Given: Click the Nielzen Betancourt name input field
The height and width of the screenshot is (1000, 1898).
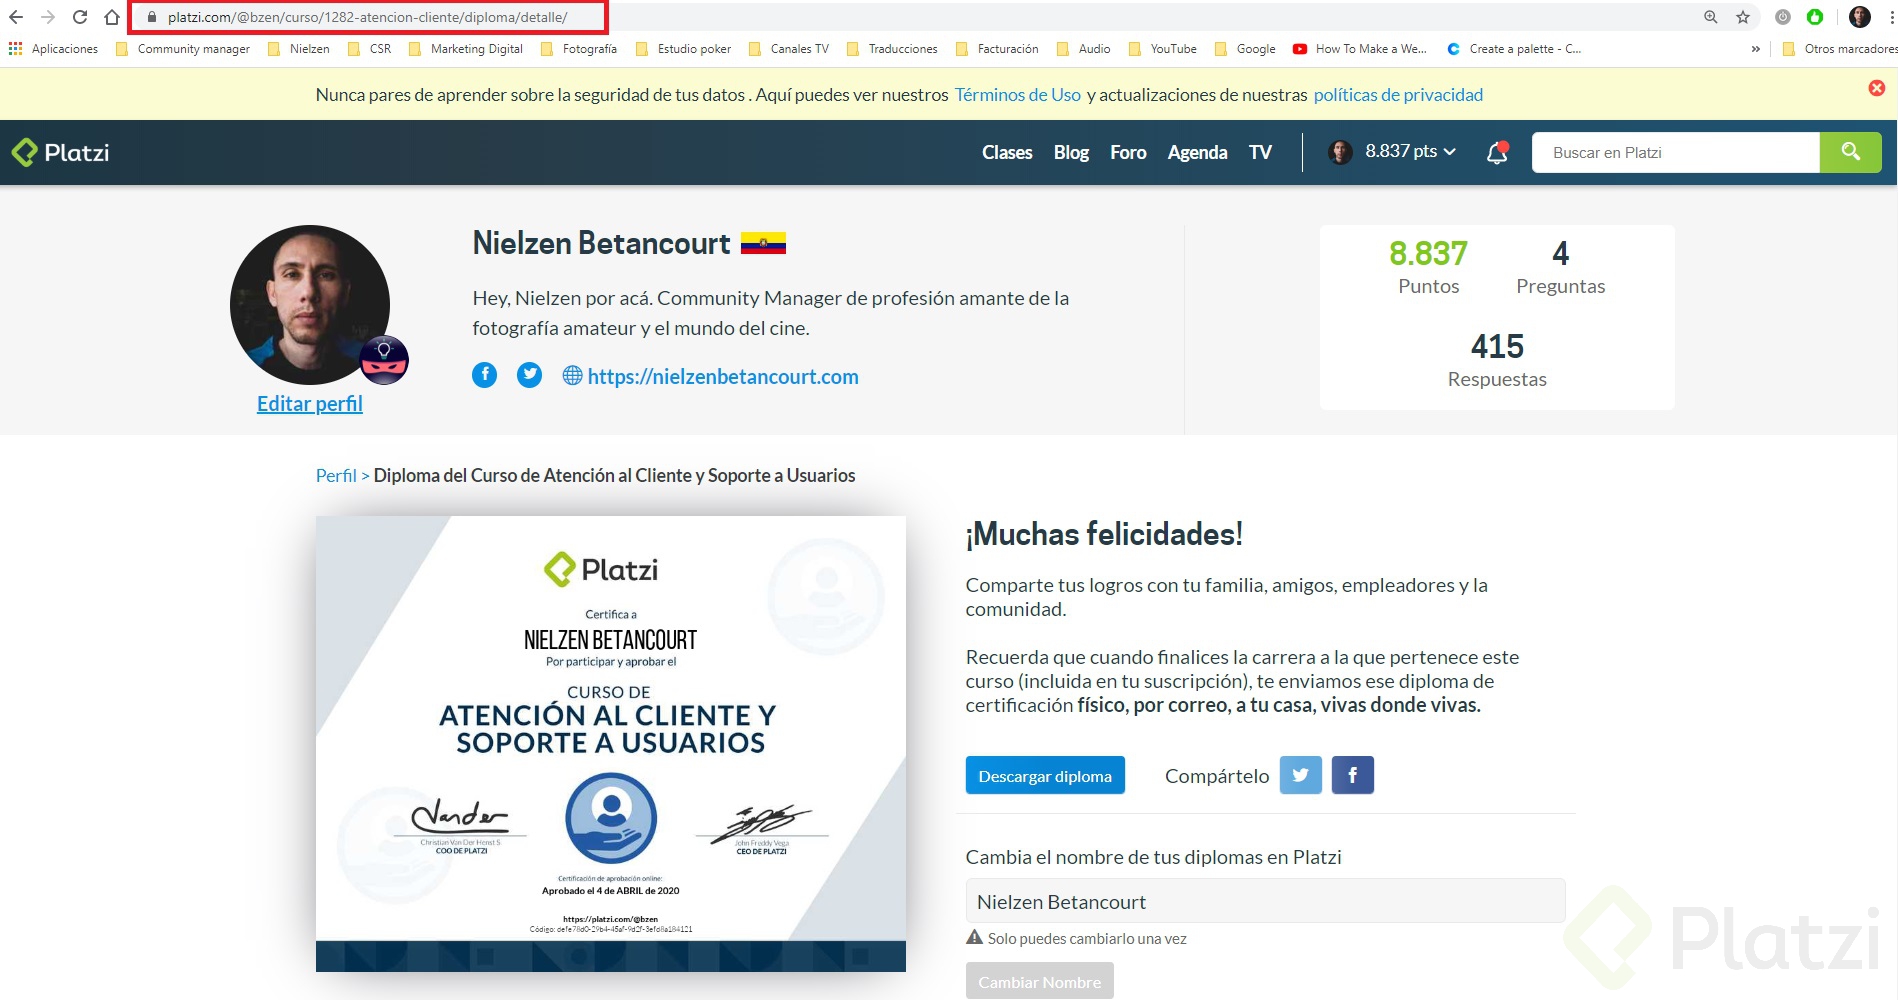Looking at the screenshot, I should [1264, 901].
